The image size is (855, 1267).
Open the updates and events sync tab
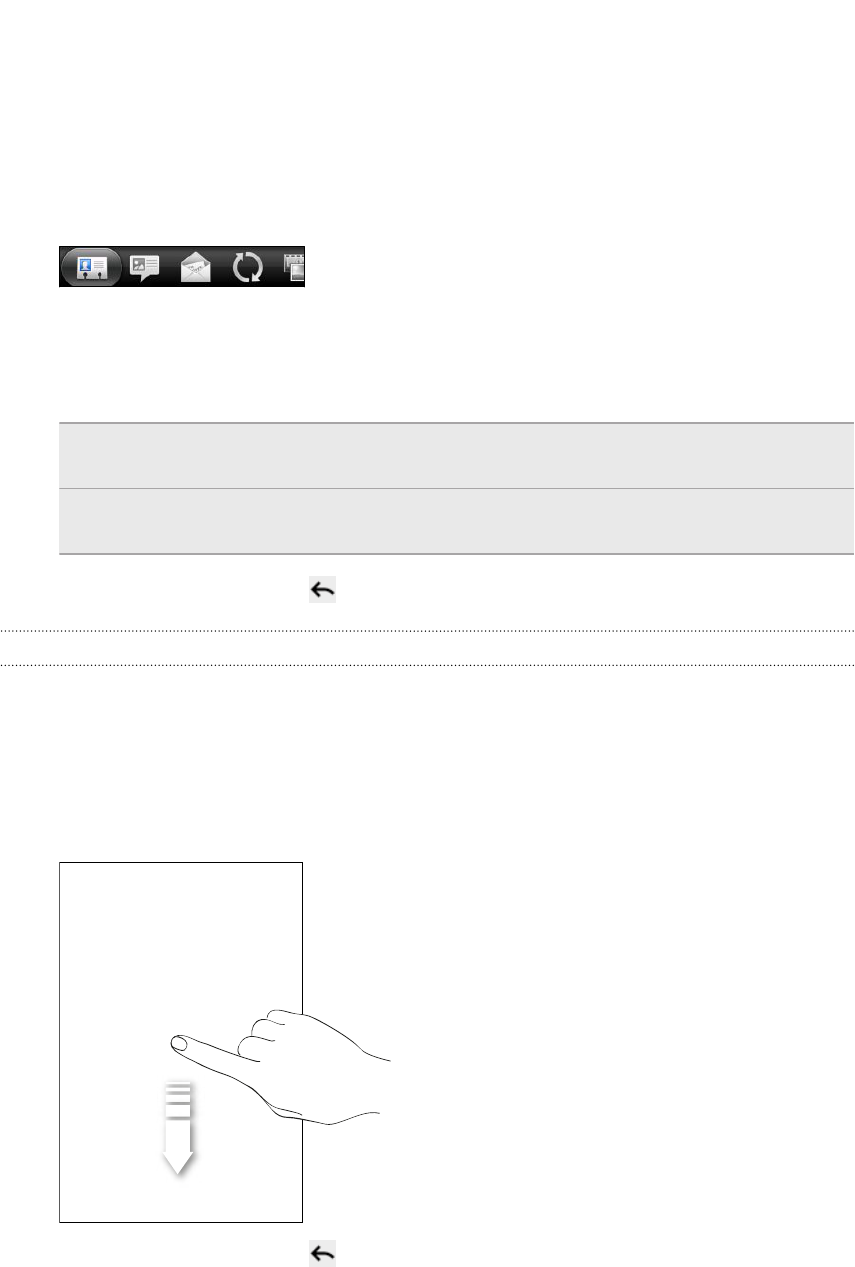pyautogui.click(x=248, y=268)
